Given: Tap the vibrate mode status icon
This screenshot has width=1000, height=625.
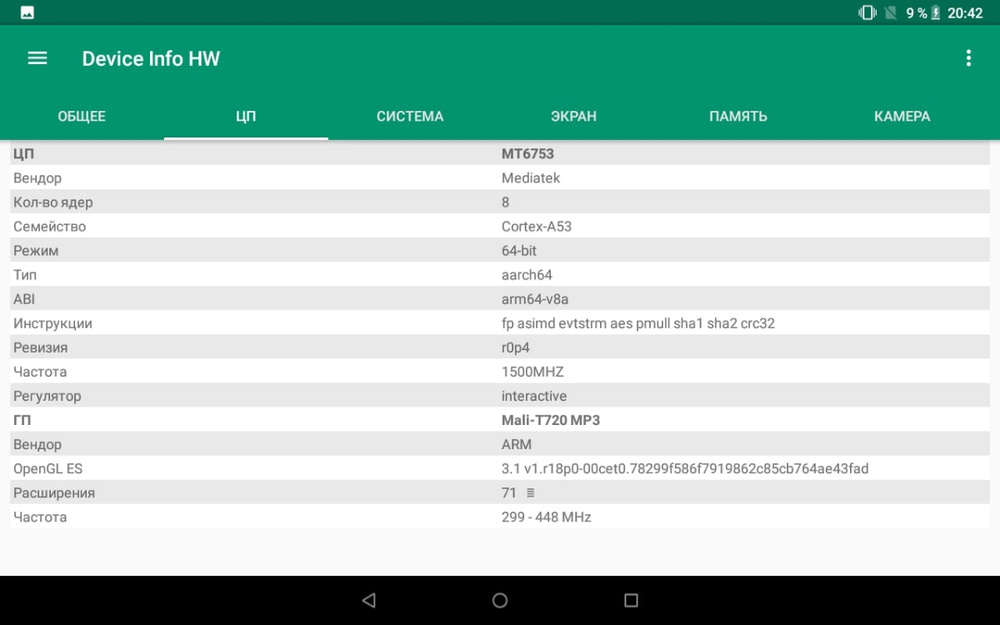Looking at the screenshot, I should coord(867,13).
